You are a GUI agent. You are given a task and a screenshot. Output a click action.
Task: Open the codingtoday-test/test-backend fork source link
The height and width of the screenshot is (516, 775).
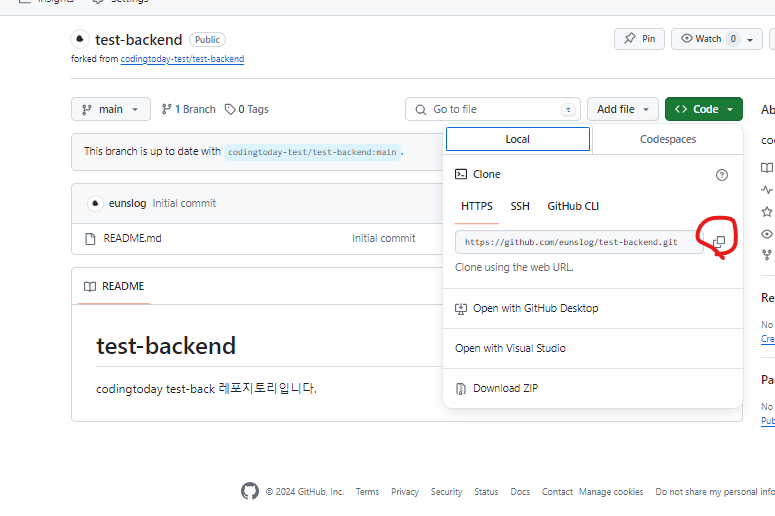[182, 59]
